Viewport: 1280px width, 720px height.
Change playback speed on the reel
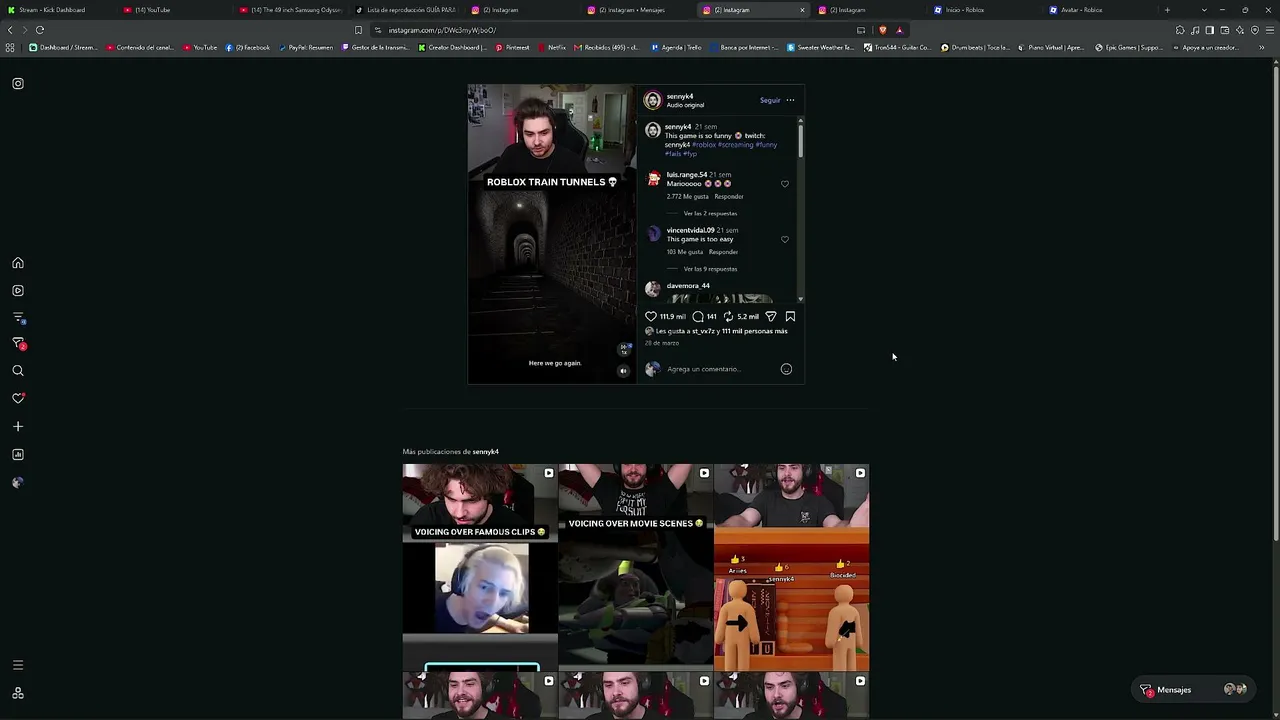[624, 349]
